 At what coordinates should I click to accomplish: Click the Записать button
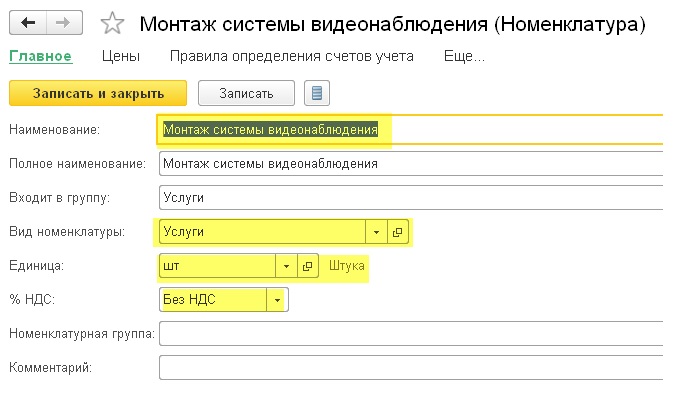tap(246, 93)
